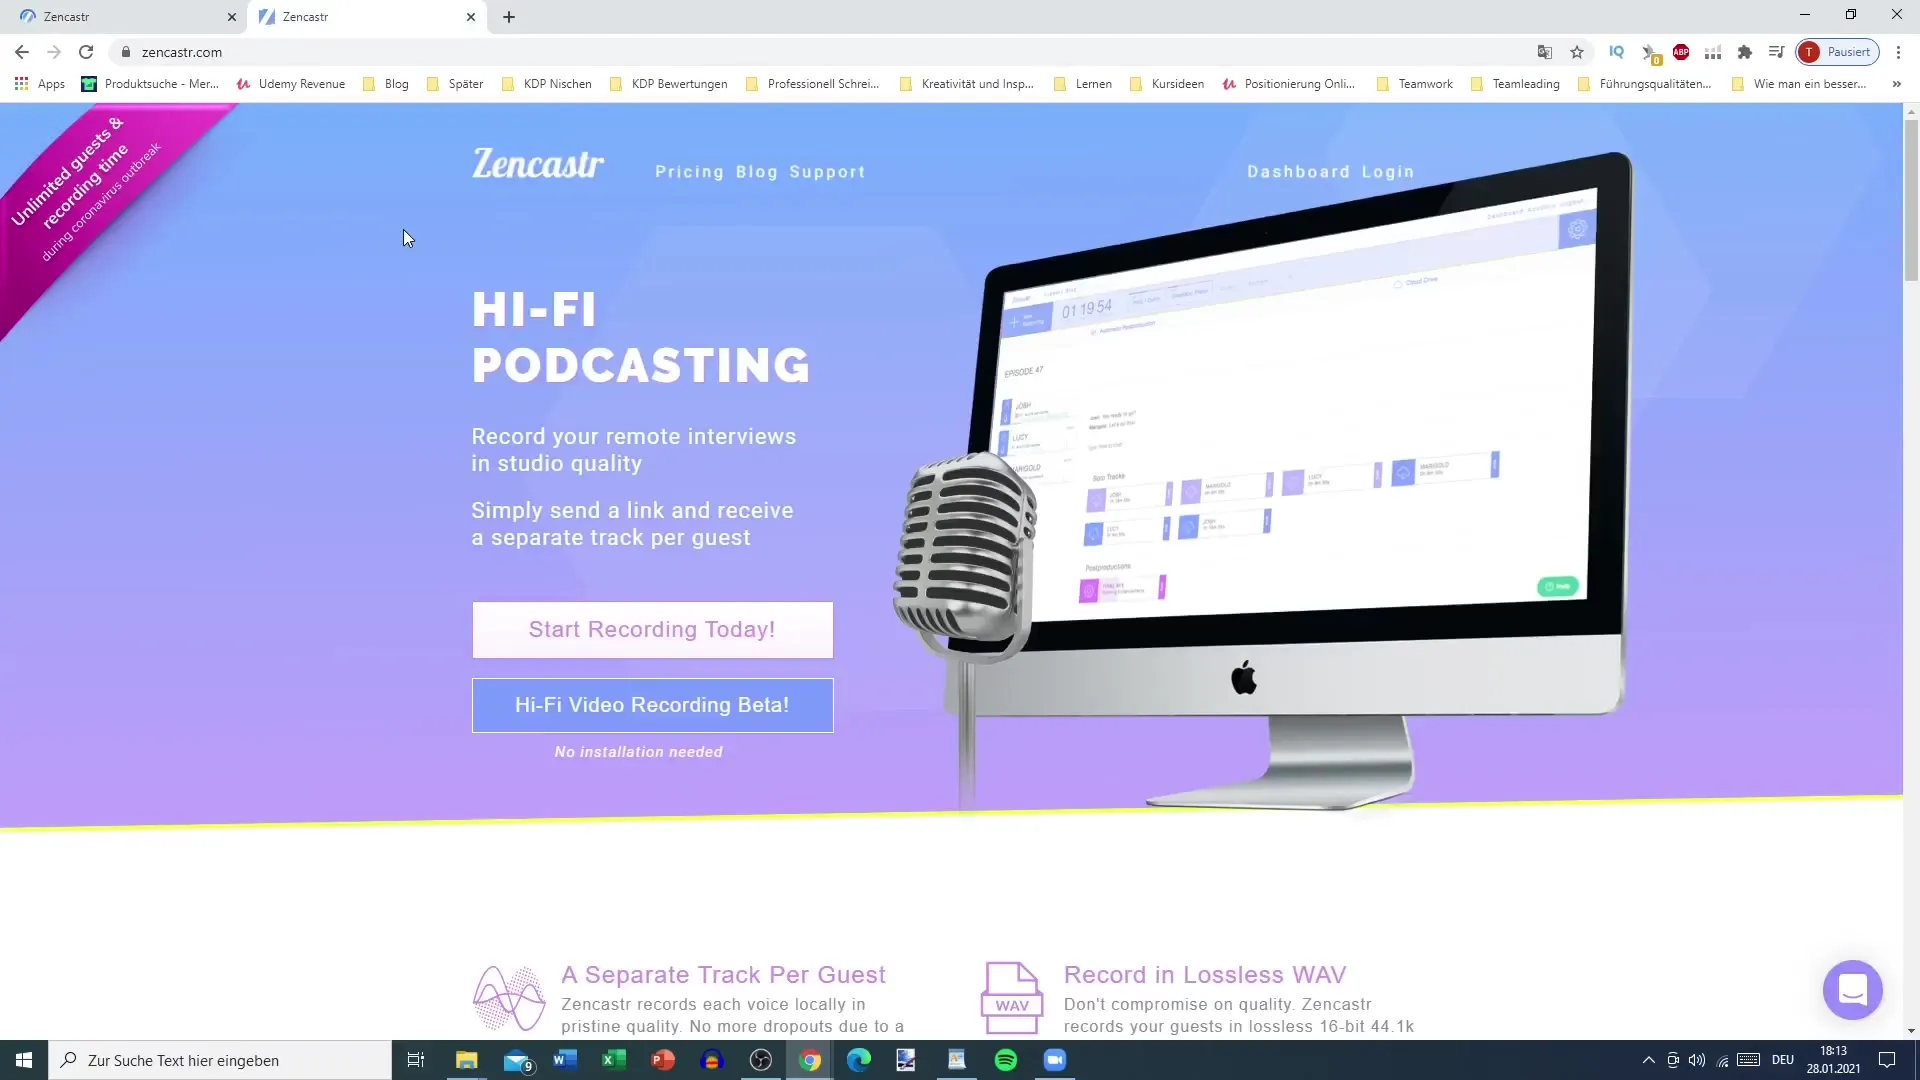The width and height of the screenshot is (1920, 1080).
Task: Open the media control playlist icon
Action: (1777, 52)
